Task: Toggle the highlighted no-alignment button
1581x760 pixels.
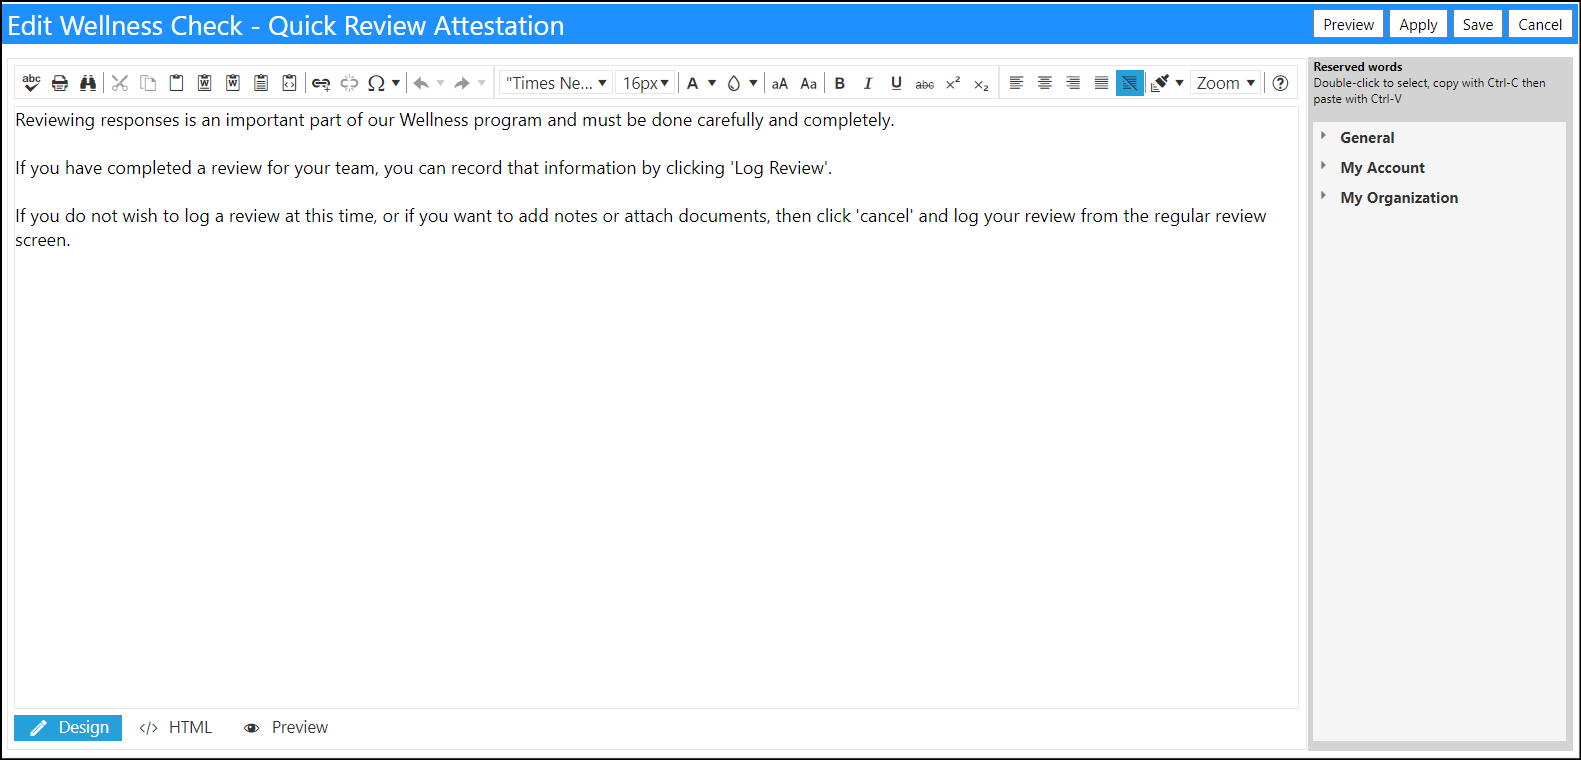Action: tap(1129, 83)
